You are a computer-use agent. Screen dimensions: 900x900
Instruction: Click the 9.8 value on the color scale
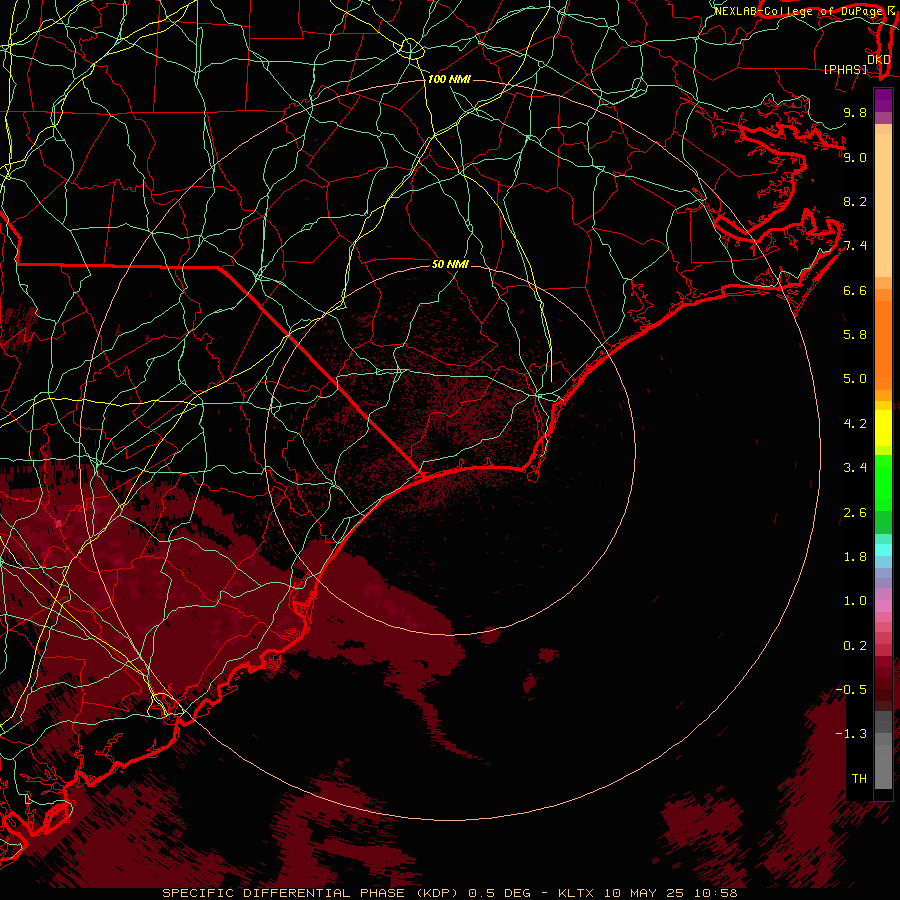(855, 112)
